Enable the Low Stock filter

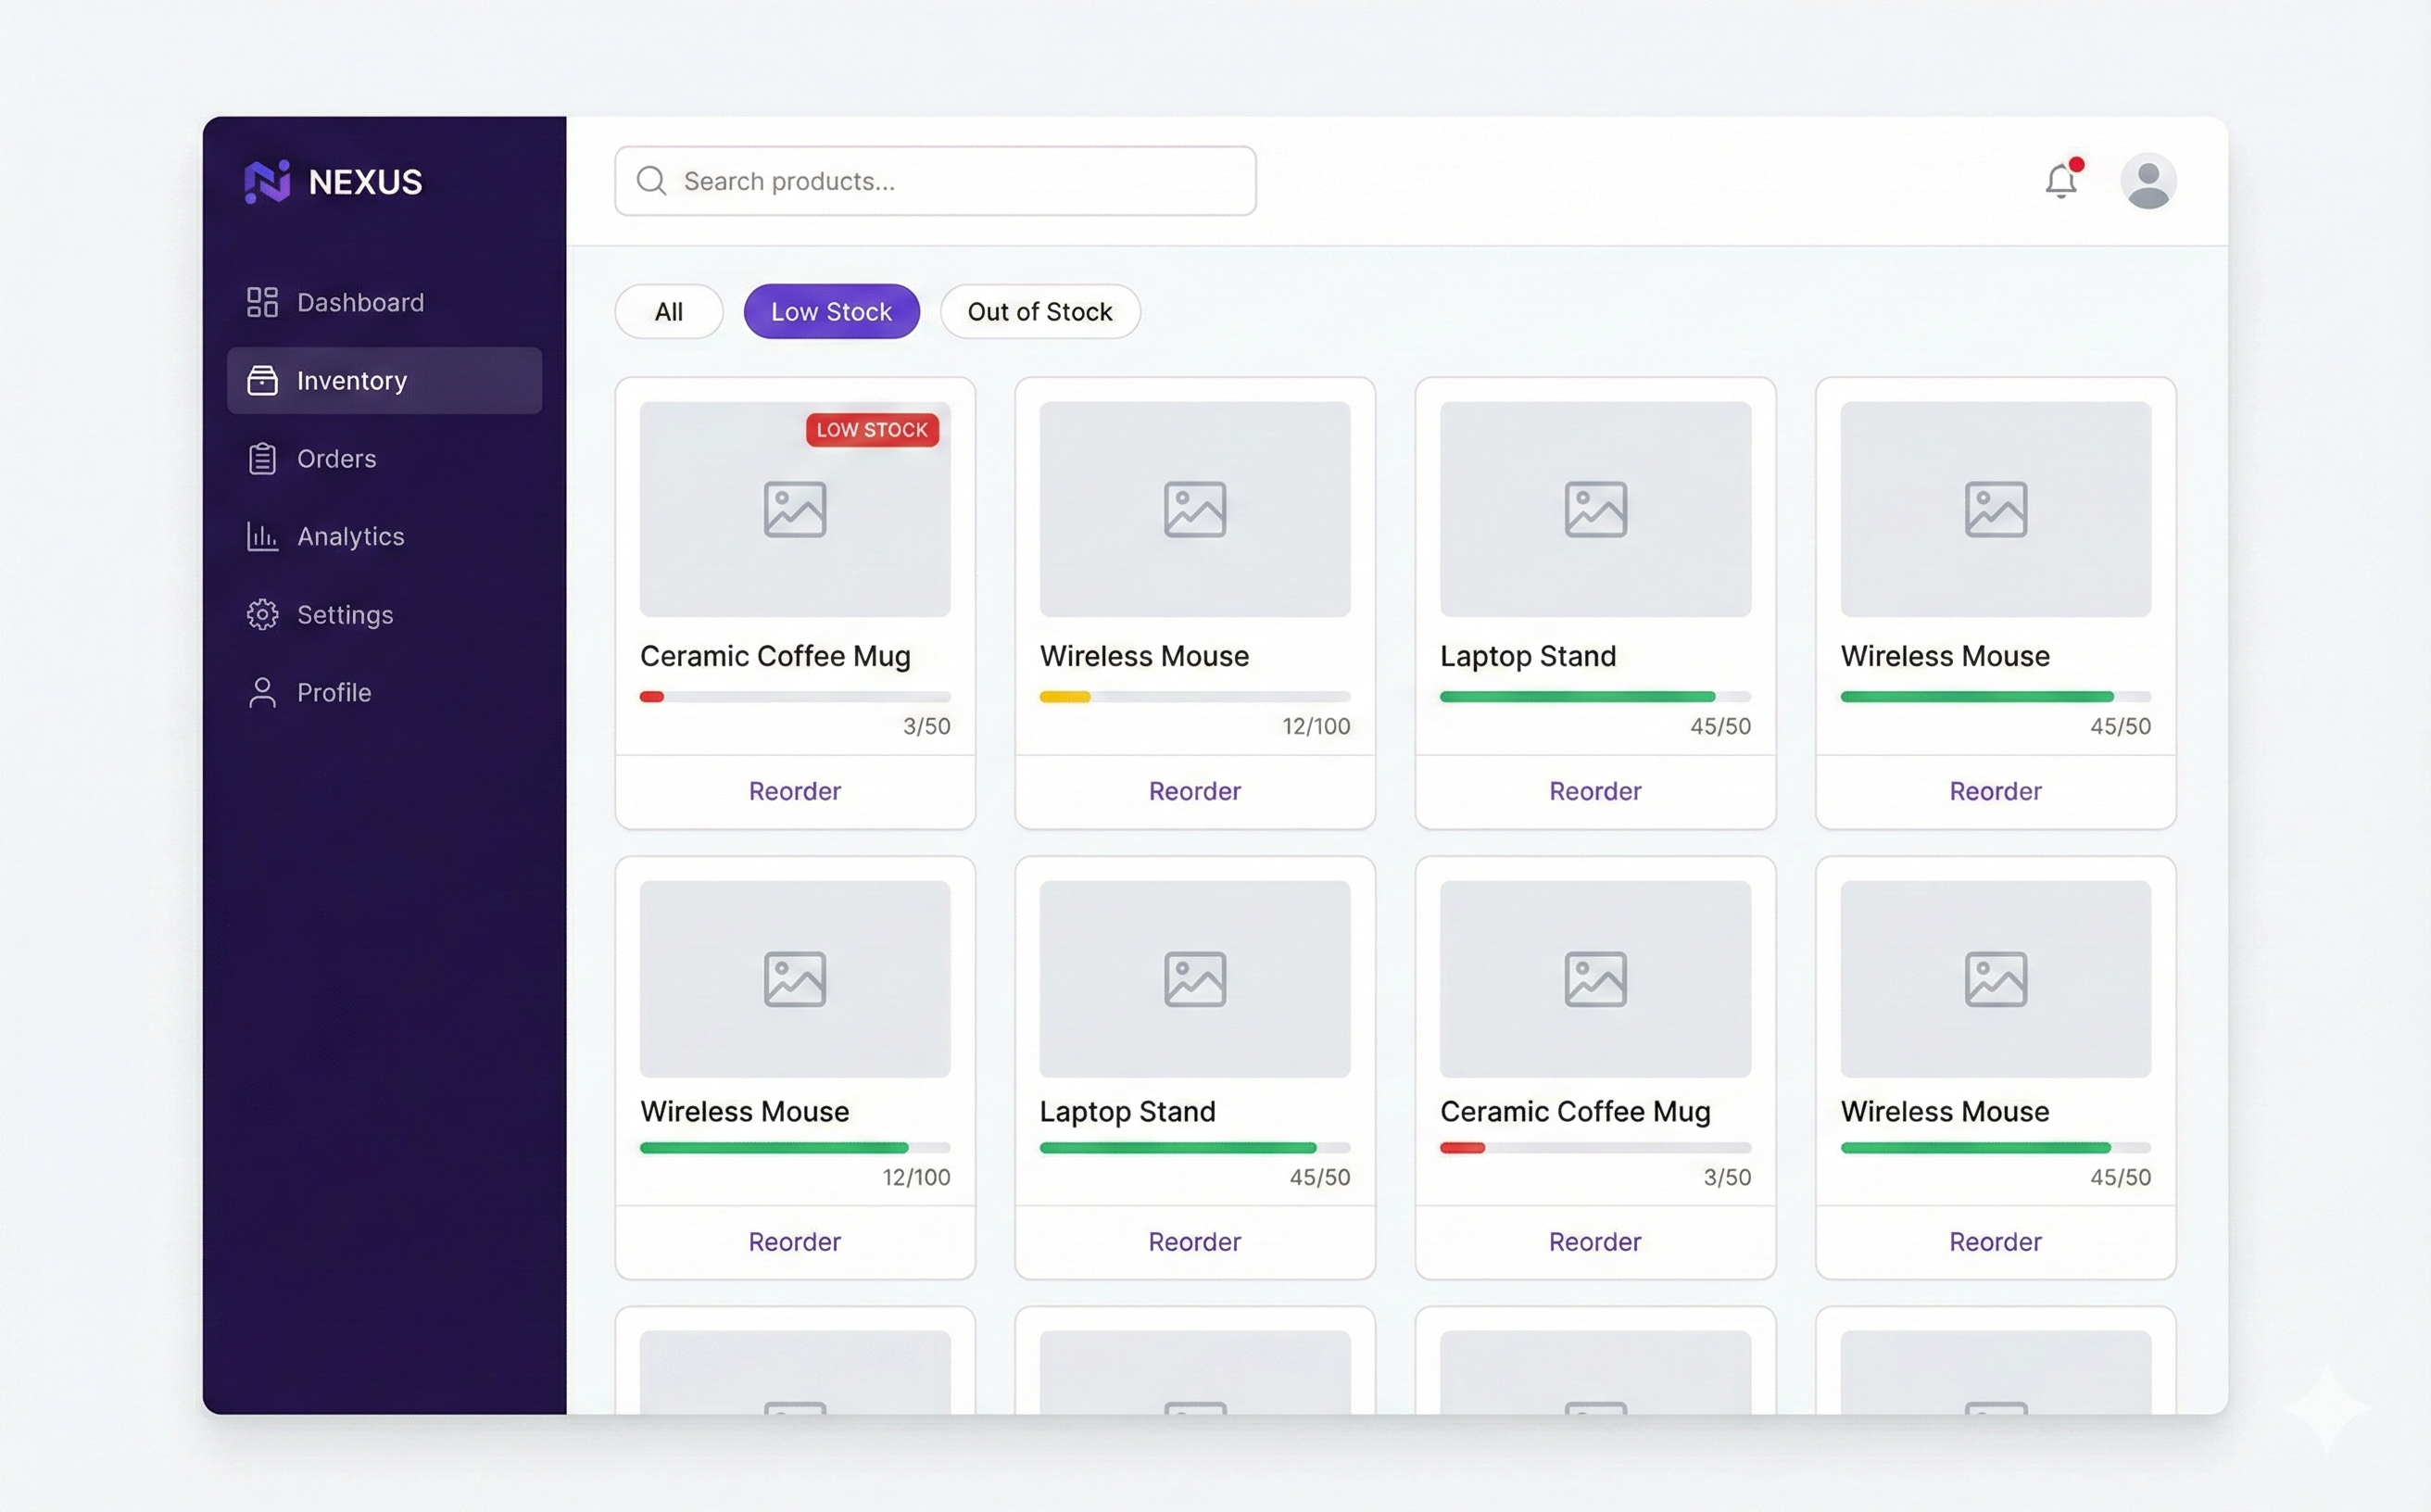[831, 311]
